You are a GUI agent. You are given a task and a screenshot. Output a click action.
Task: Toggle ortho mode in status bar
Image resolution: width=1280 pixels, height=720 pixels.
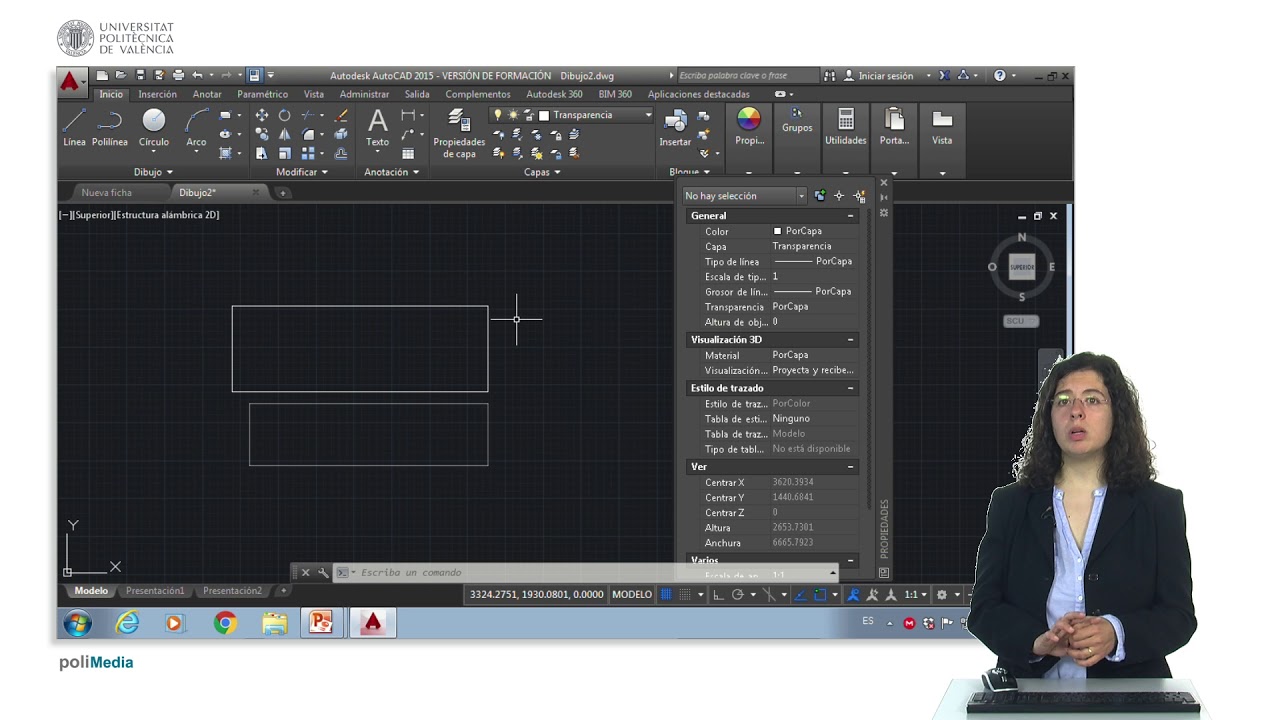pos(718,594)
